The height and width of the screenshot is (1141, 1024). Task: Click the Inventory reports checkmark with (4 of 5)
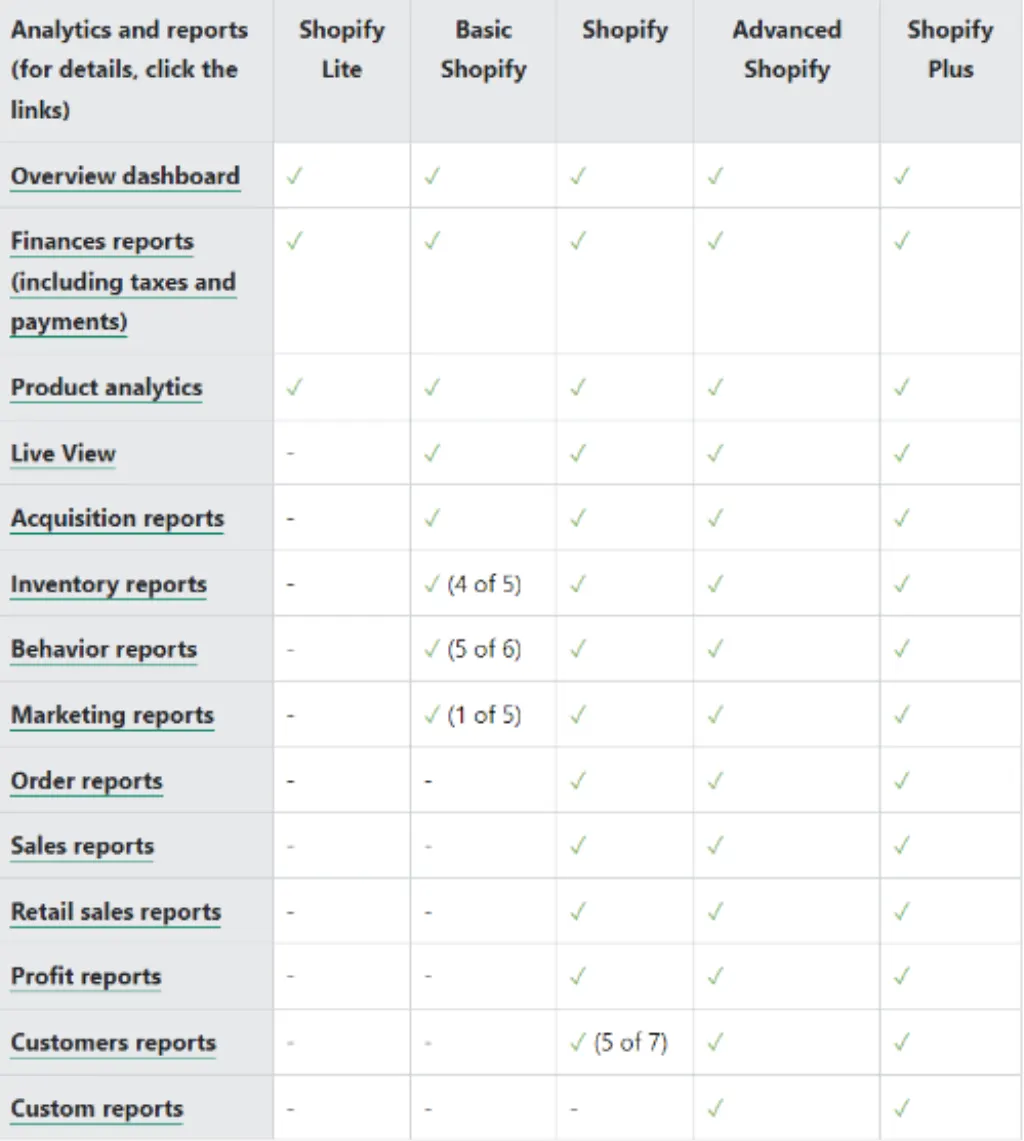click(472, 584)
